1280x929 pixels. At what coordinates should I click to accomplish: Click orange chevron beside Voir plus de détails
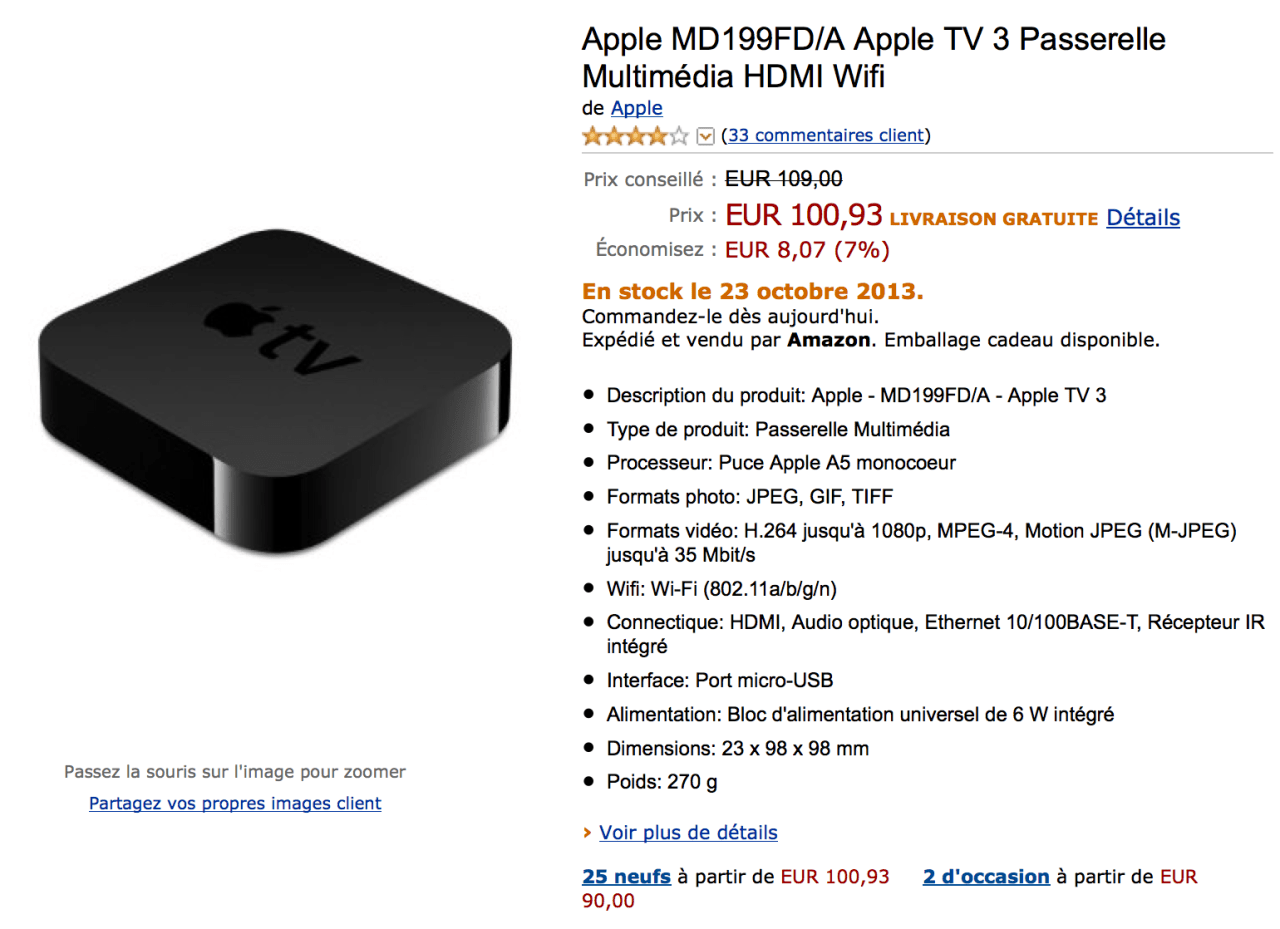[x=587, y=832]
